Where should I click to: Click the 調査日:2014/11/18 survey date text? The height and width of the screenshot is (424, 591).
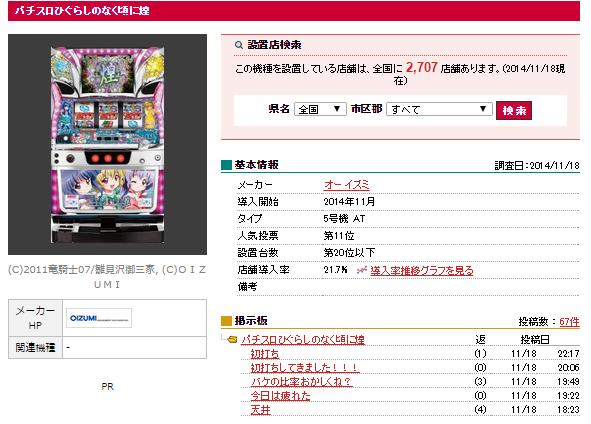537,165
